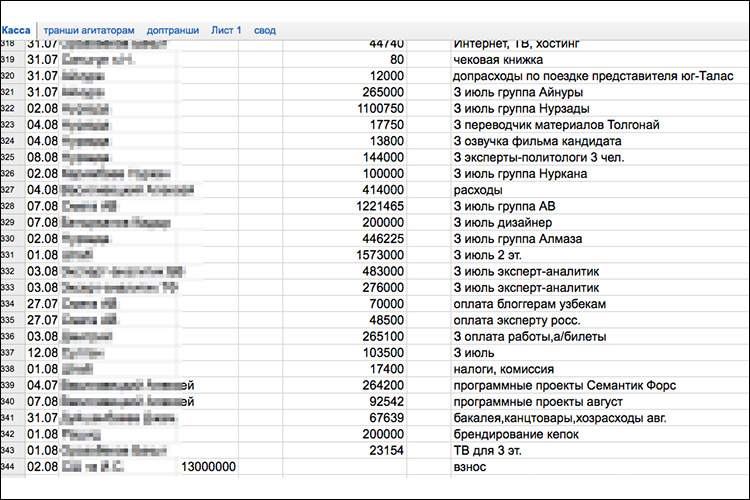Switch to the Касса sheet tab
This screenshot has height=500, width=750.
coord(16,30)
